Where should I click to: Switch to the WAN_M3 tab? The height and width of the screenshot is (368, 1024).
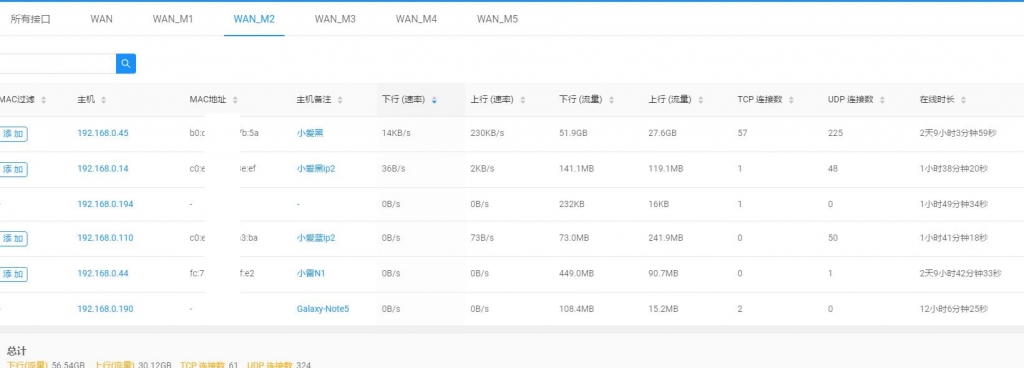(335, 19)
